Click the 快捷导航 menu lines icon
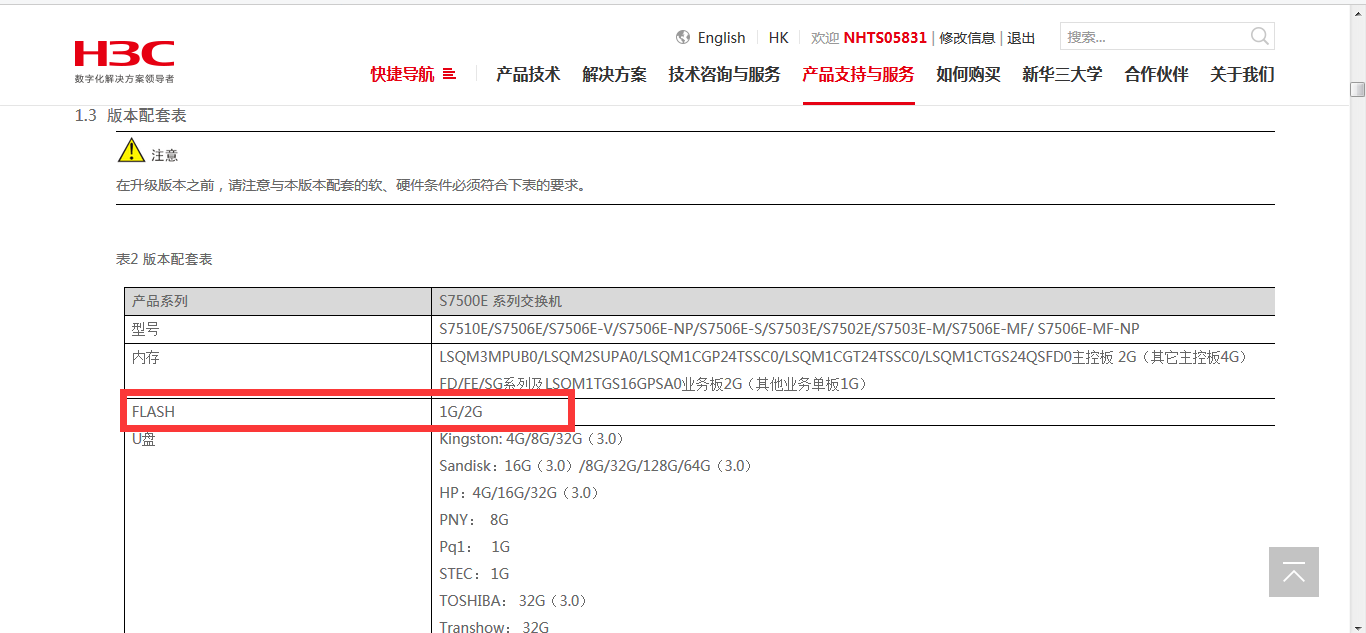 449,74
